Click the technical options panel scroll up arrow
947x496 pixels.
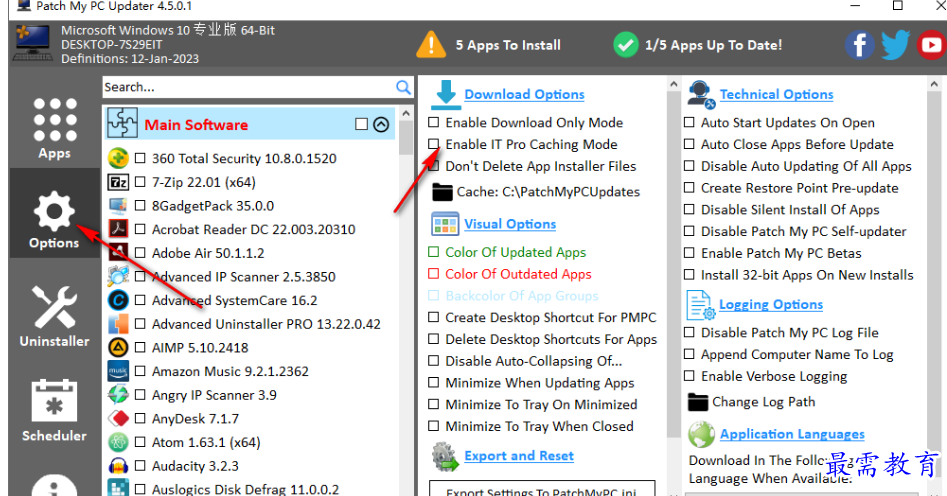[x=934, y=85]
